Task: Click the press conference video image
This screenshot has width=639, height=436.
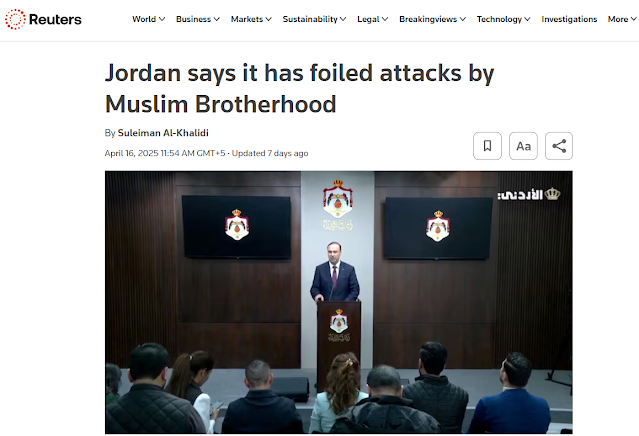Action: point(339,302)
